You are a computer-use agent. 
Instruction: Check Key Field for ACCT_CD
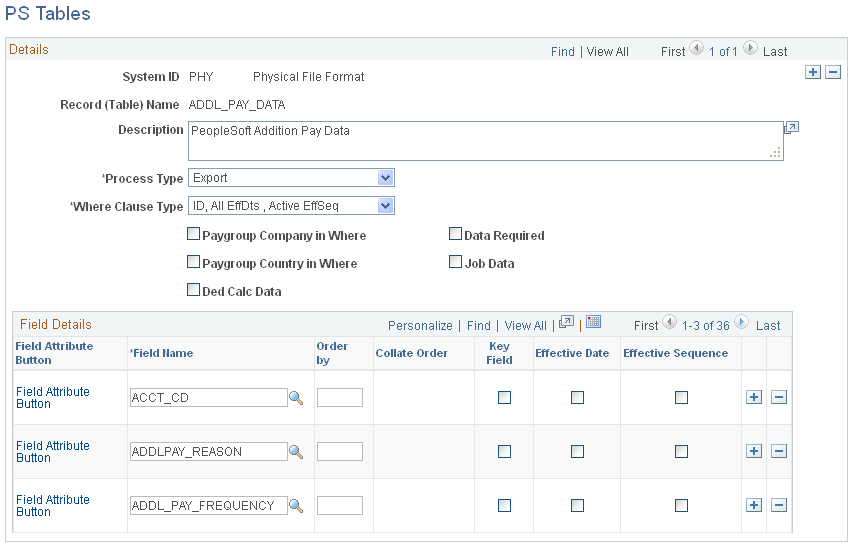coord(504,397)
